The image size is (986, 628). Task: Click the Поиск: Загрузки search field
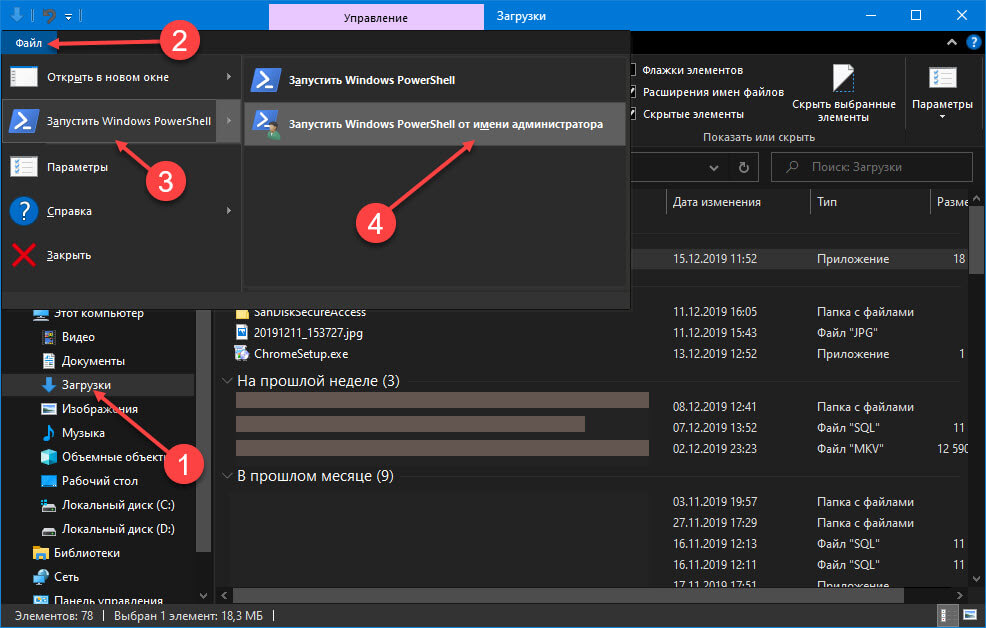point(872,167)
